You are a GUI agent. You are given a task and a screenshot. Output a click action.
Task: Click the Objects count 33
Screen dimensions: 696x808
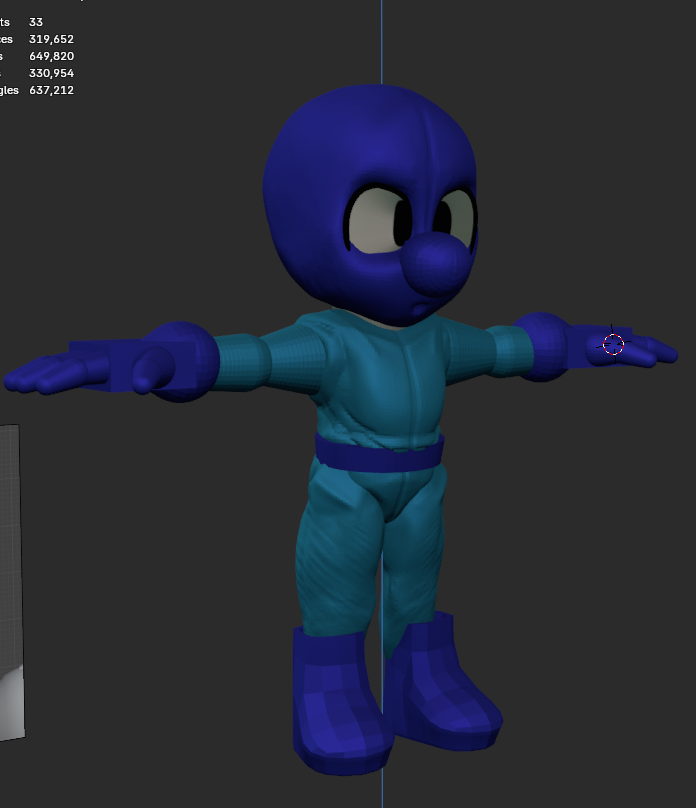click(36, 22)
